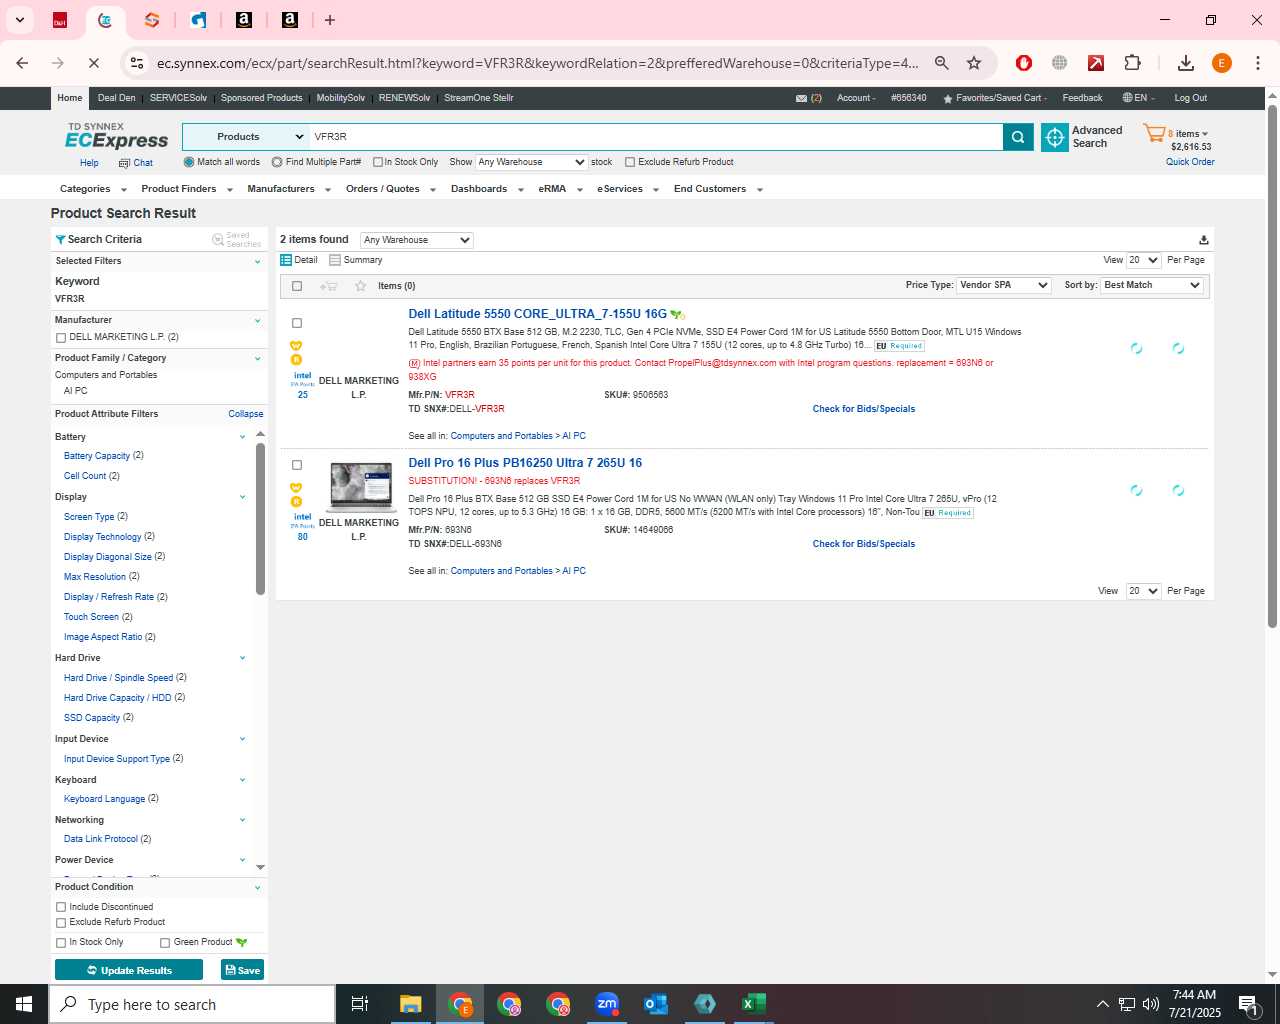This screenshot has width=1280, height=1024.
Task: Open the Price Type Vendor SPA dropdown
Action: tap(1003, 285)
